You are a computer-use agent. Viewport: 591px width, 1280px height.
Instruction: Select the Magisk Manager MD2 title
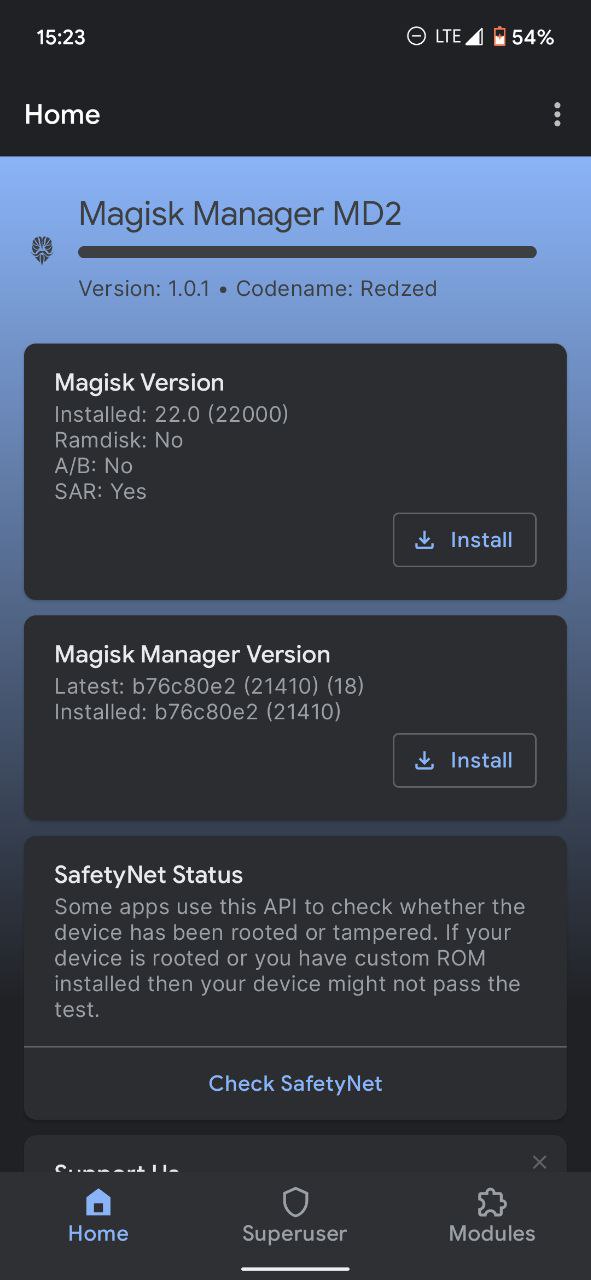pos(240,214)
